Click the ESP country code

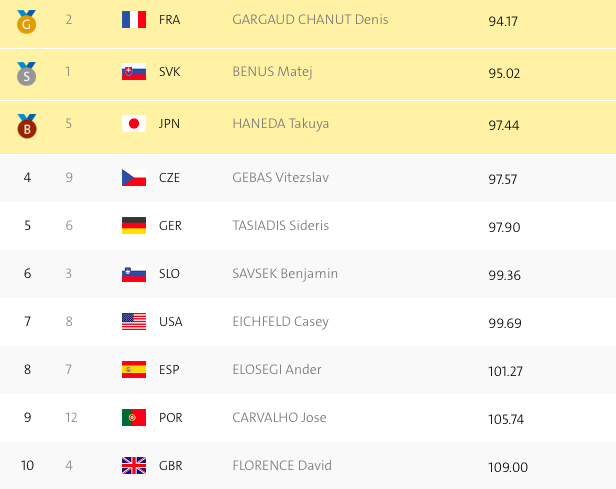pos(169,370)
